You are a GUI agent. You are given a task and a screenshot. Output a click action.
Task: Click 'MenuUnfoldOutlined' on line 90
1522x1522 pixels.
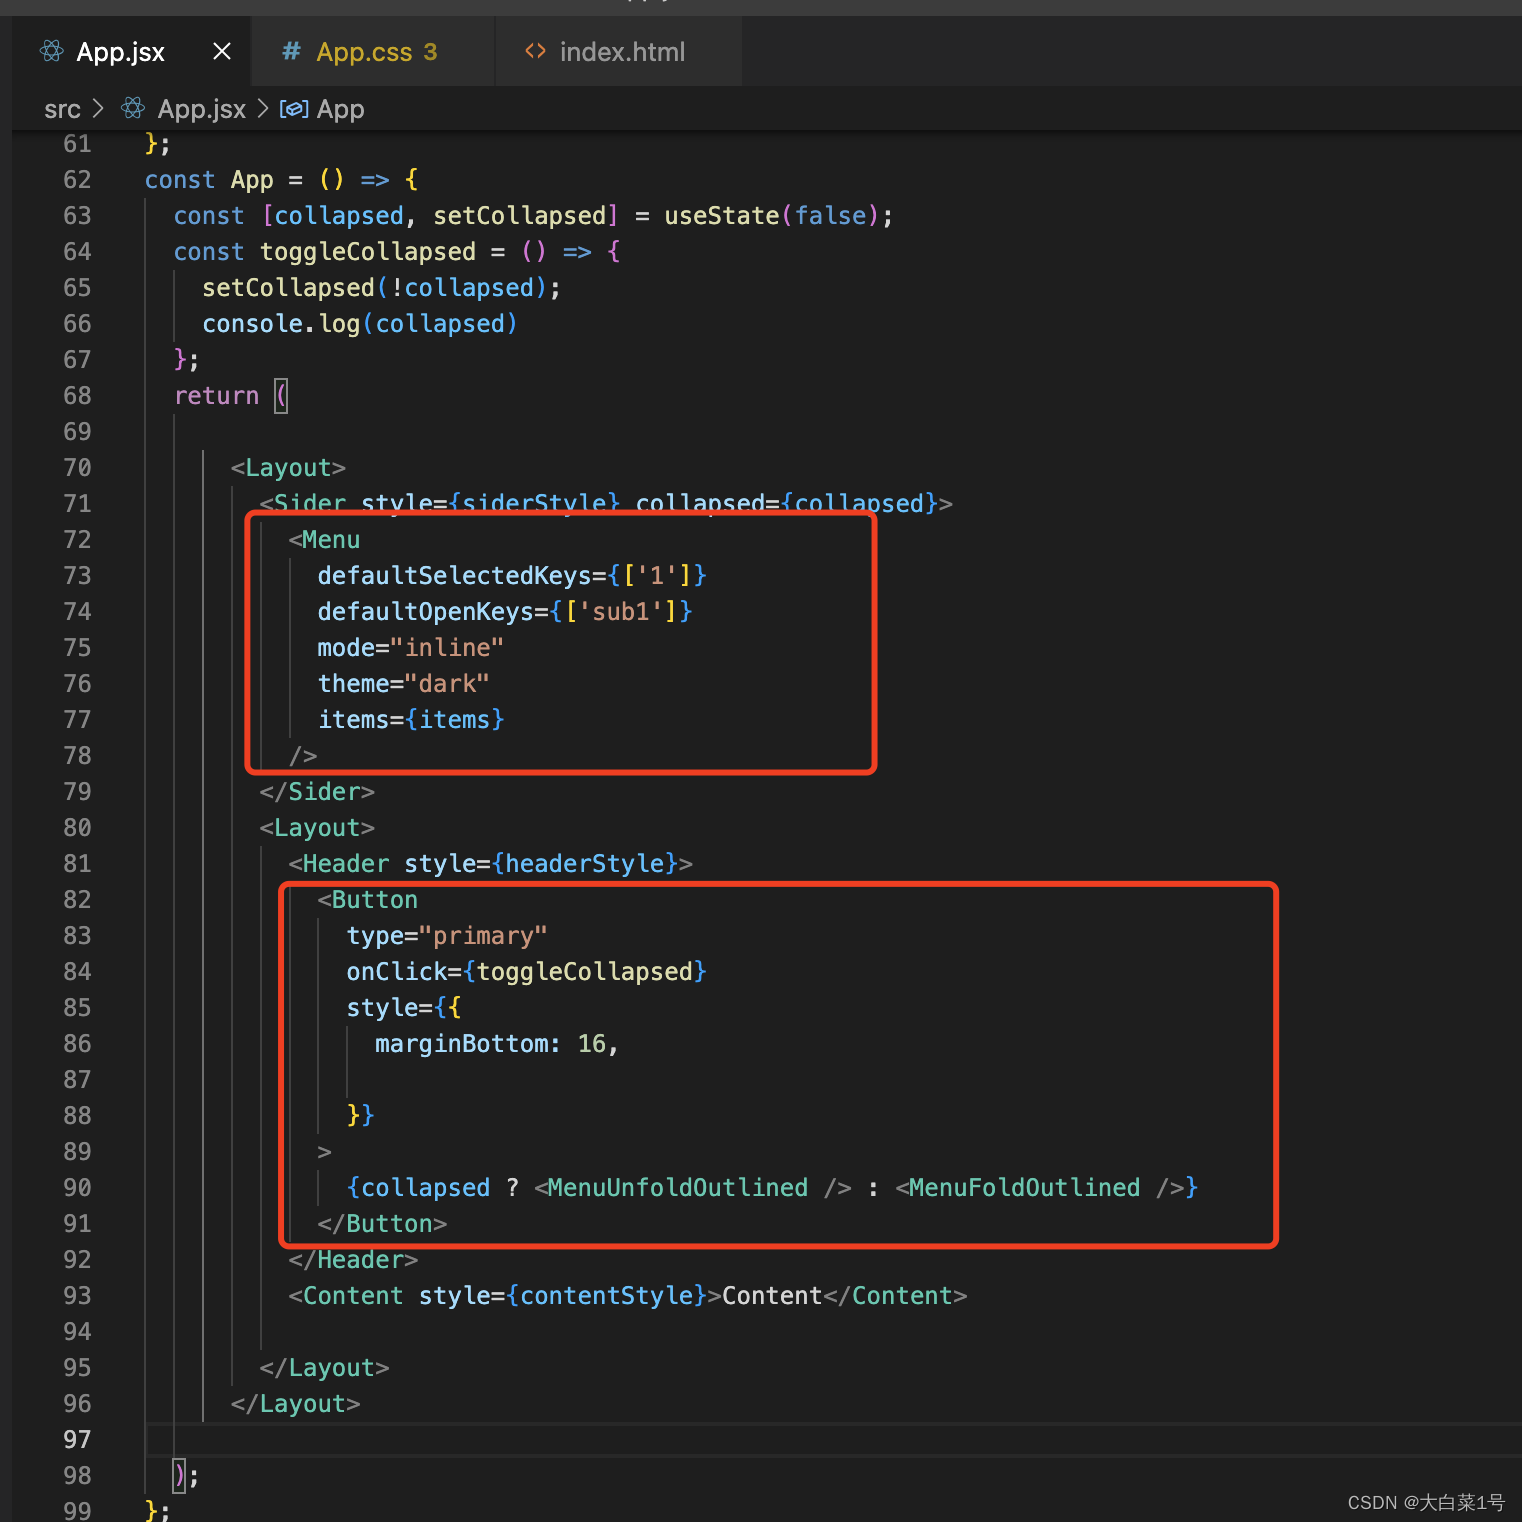[x=678, y=1188]
